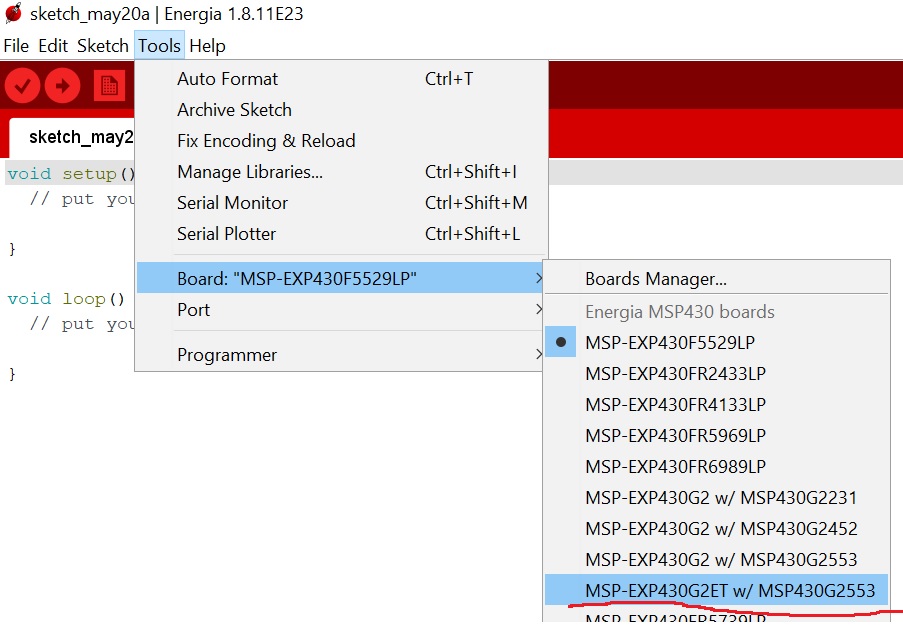The image size is (903, 632).
Task: Select MSP-EXP430FR2433LP board
Action: 675,373
